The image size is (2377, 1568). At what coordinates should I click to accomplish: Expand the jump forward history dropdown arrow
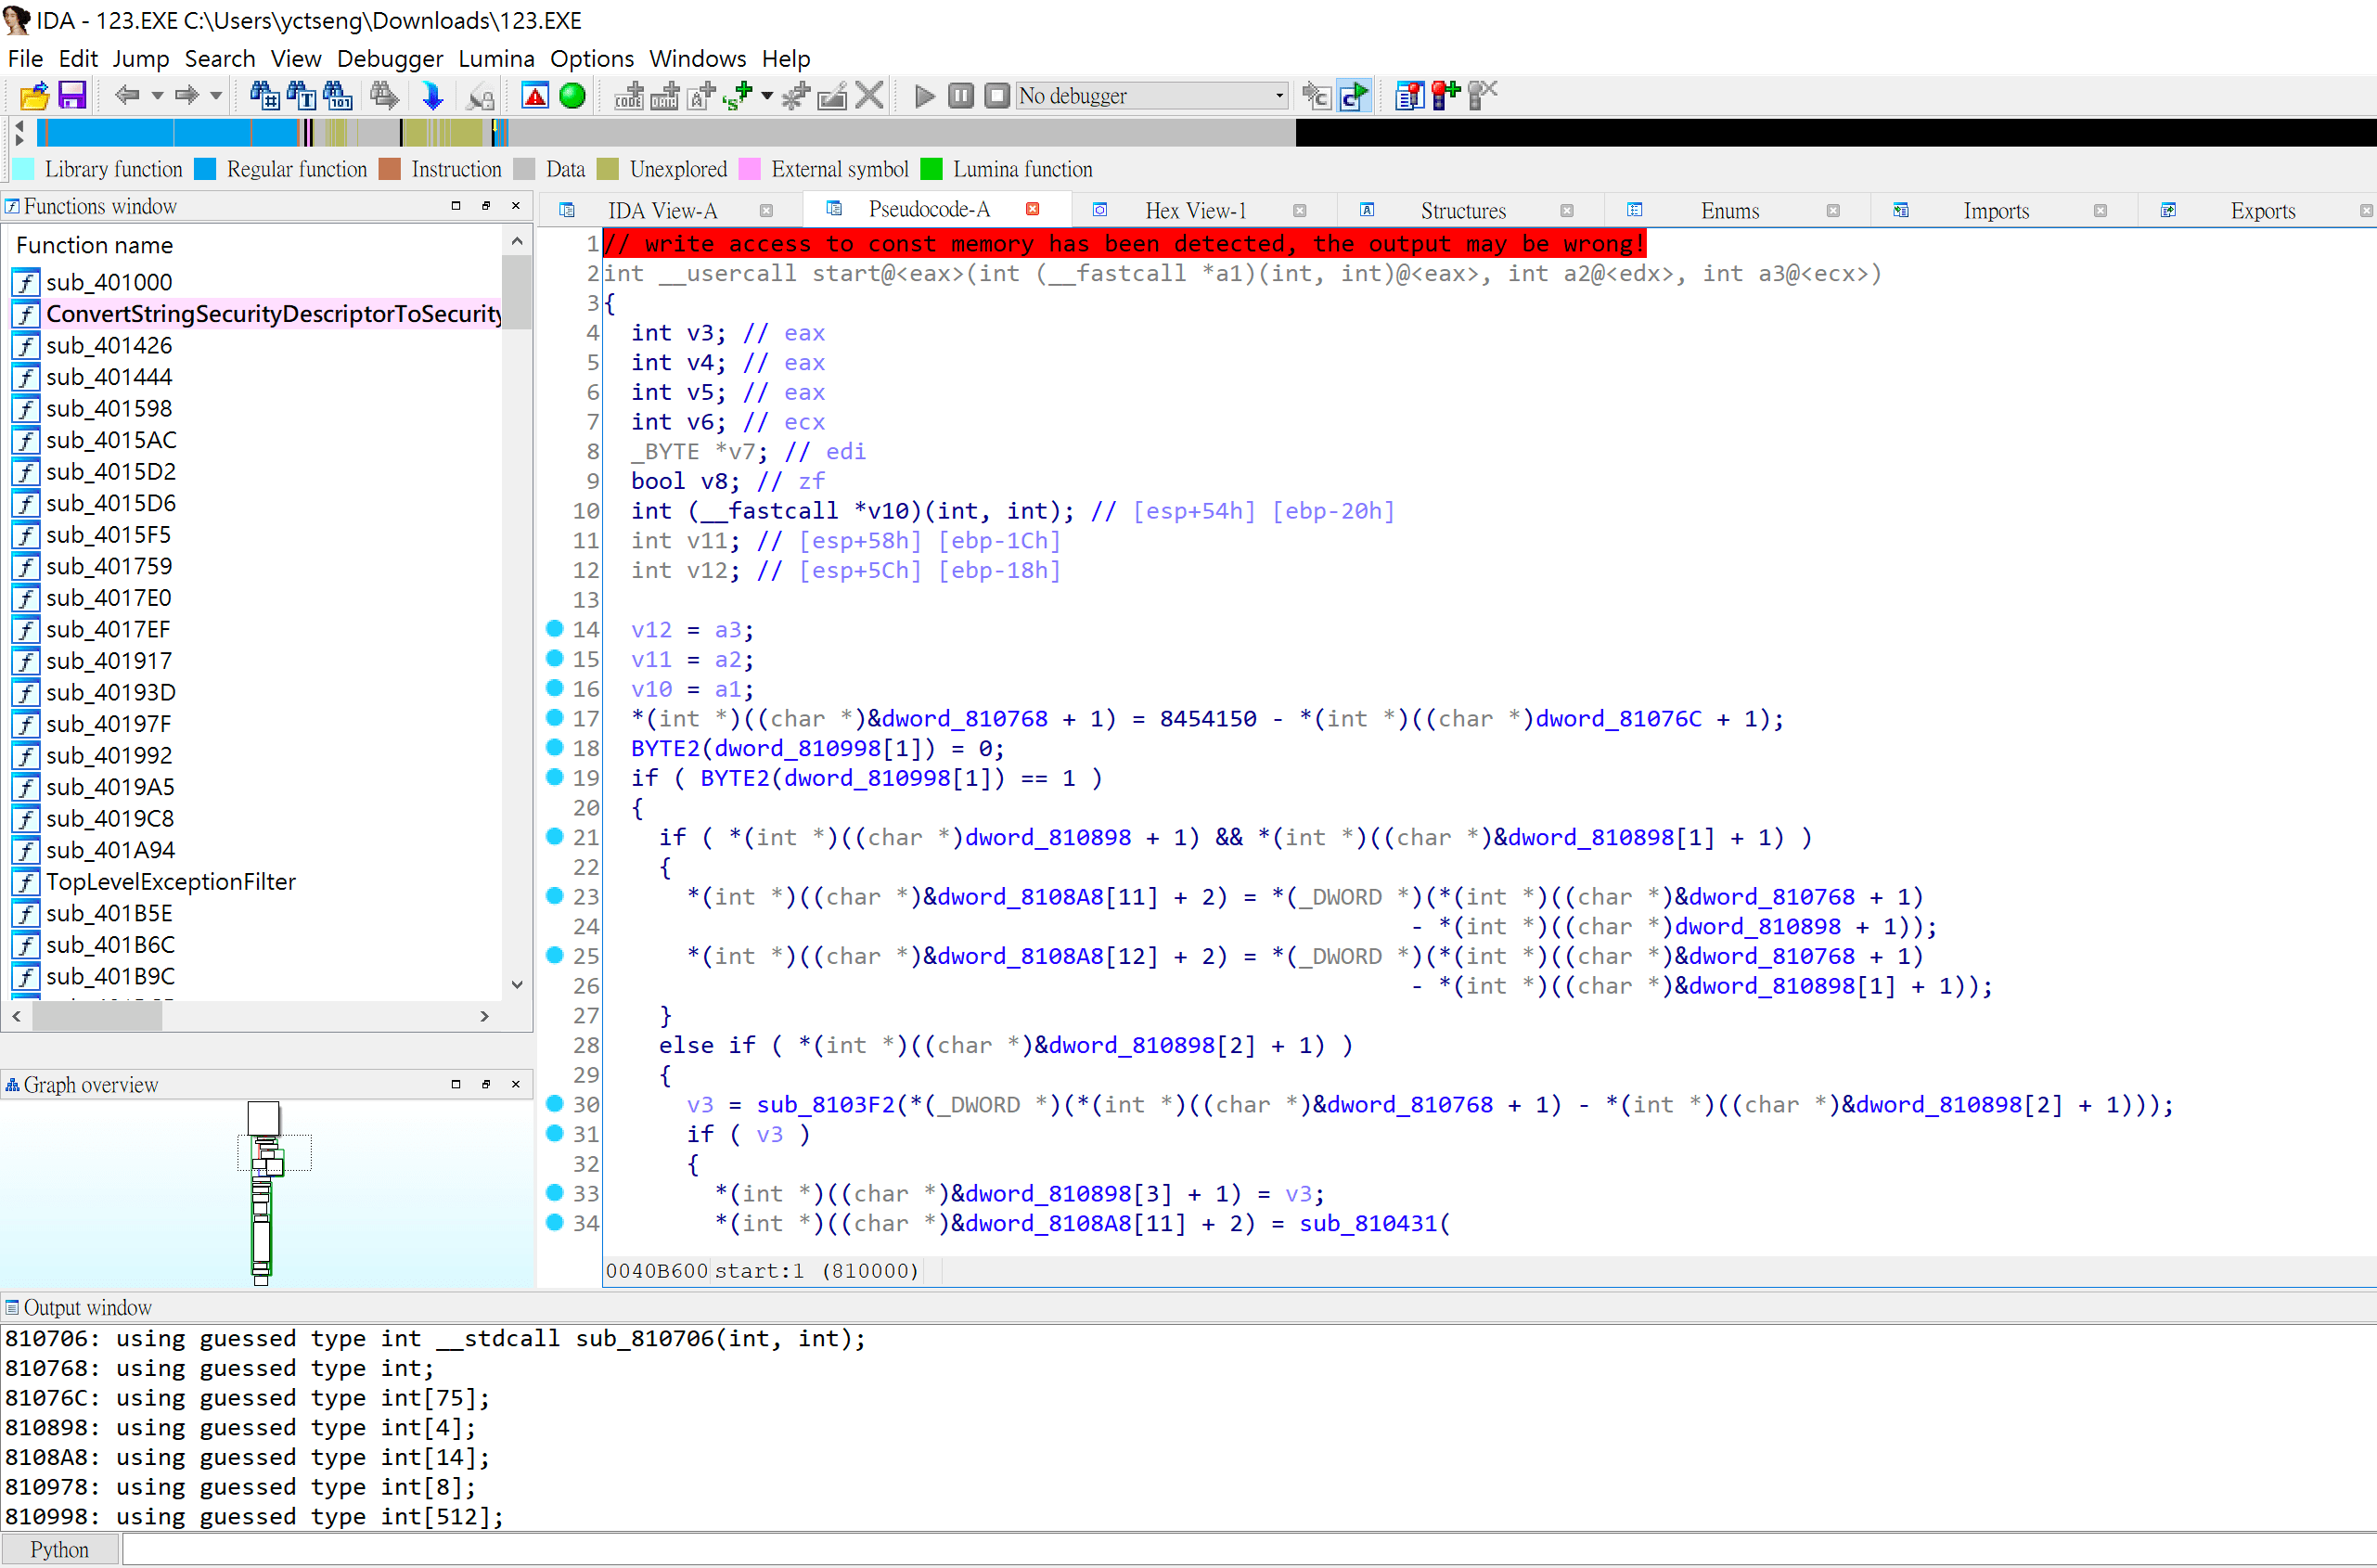click(x=216, y=96)
